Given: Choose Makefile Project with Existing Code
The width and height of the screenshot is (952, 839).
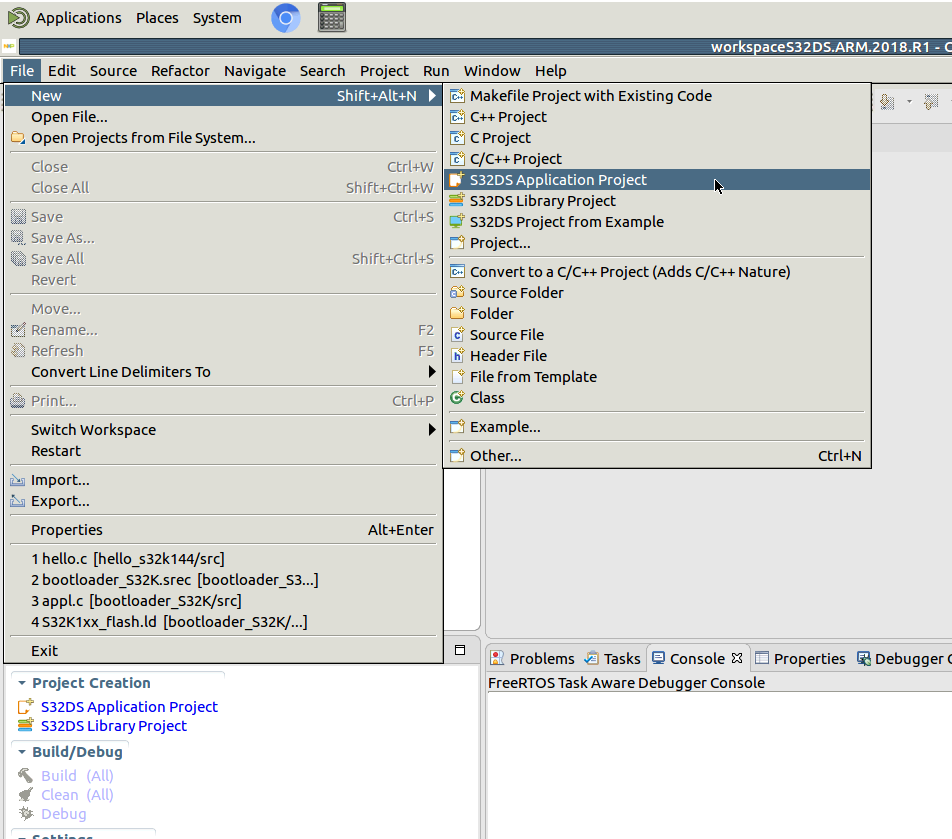Looking at the screenshot, I should coord(658,96).
